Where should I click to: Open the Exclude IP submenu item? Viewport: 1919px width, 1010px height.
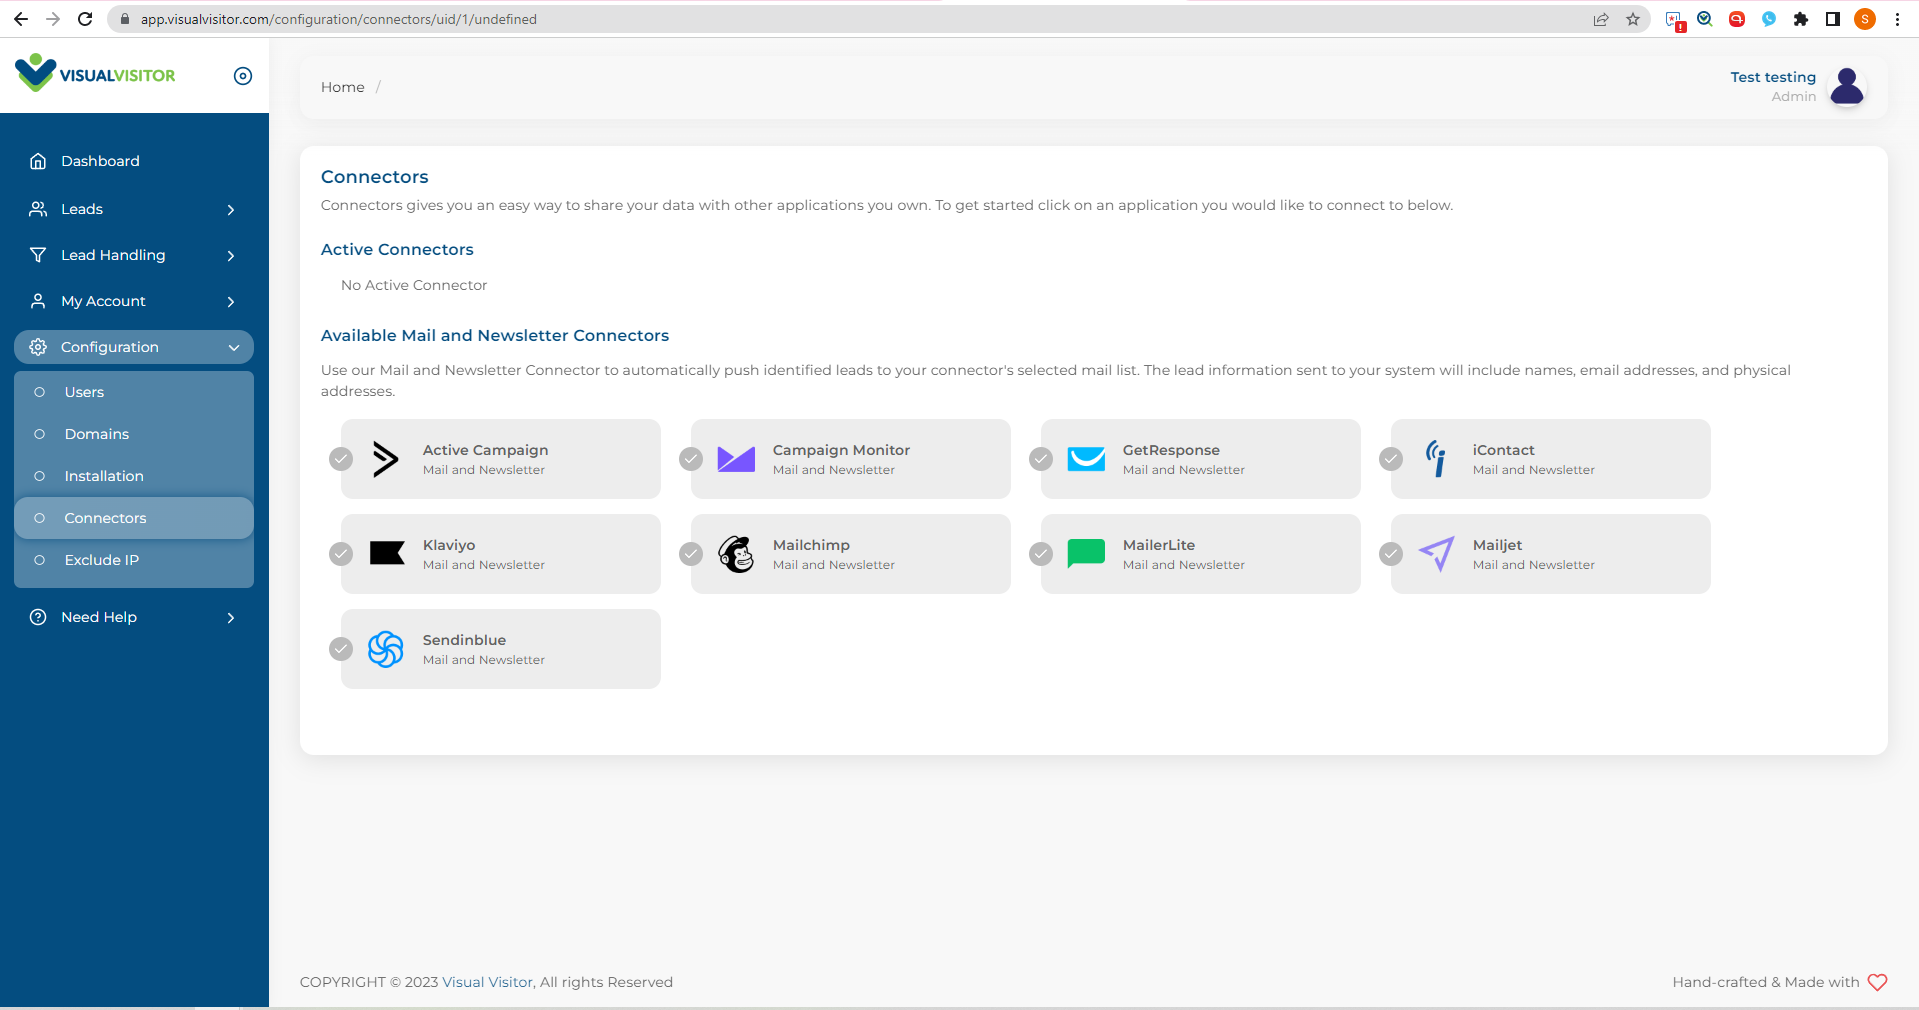coord(134,560)
